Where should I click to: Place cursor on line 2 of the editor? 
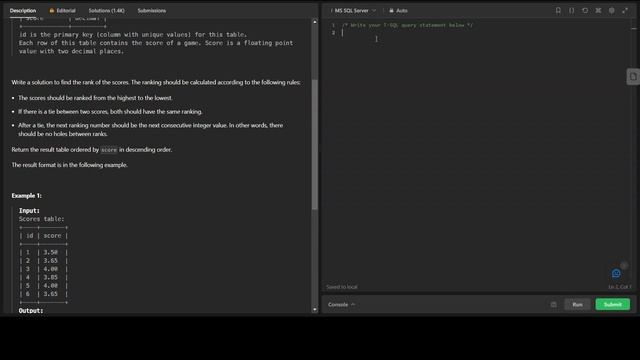click(x=486, y=33)
